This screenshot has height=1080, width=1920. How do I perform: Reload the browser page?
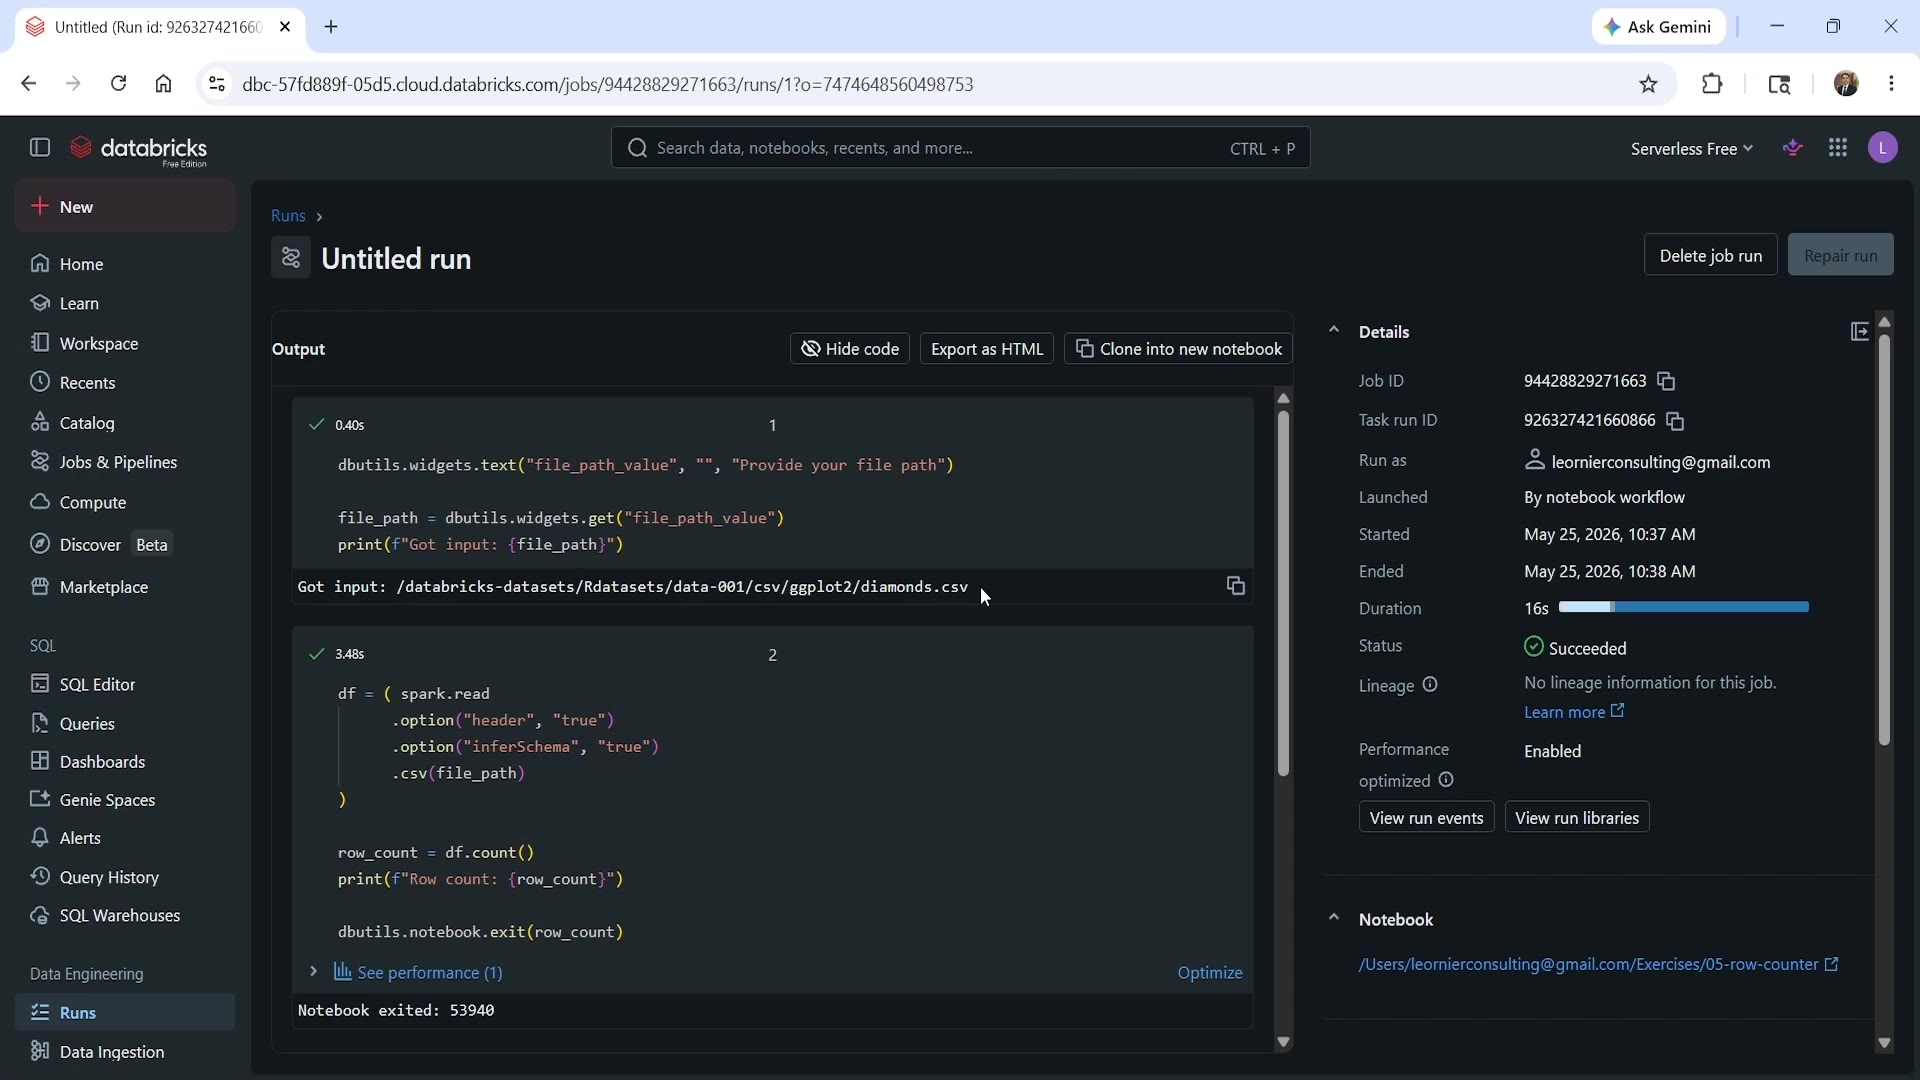[x=118, y=84]
